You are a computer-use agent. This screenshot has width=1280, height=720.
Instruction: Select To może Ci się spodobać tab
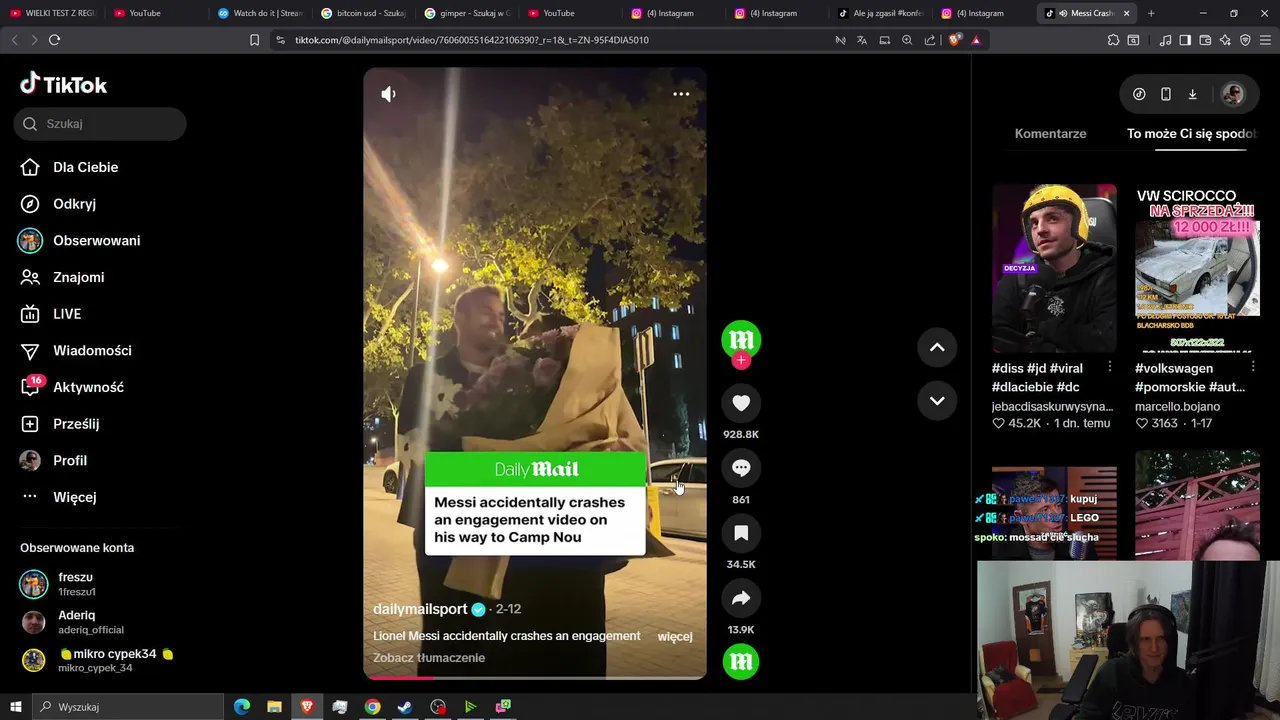[1191, 134]
